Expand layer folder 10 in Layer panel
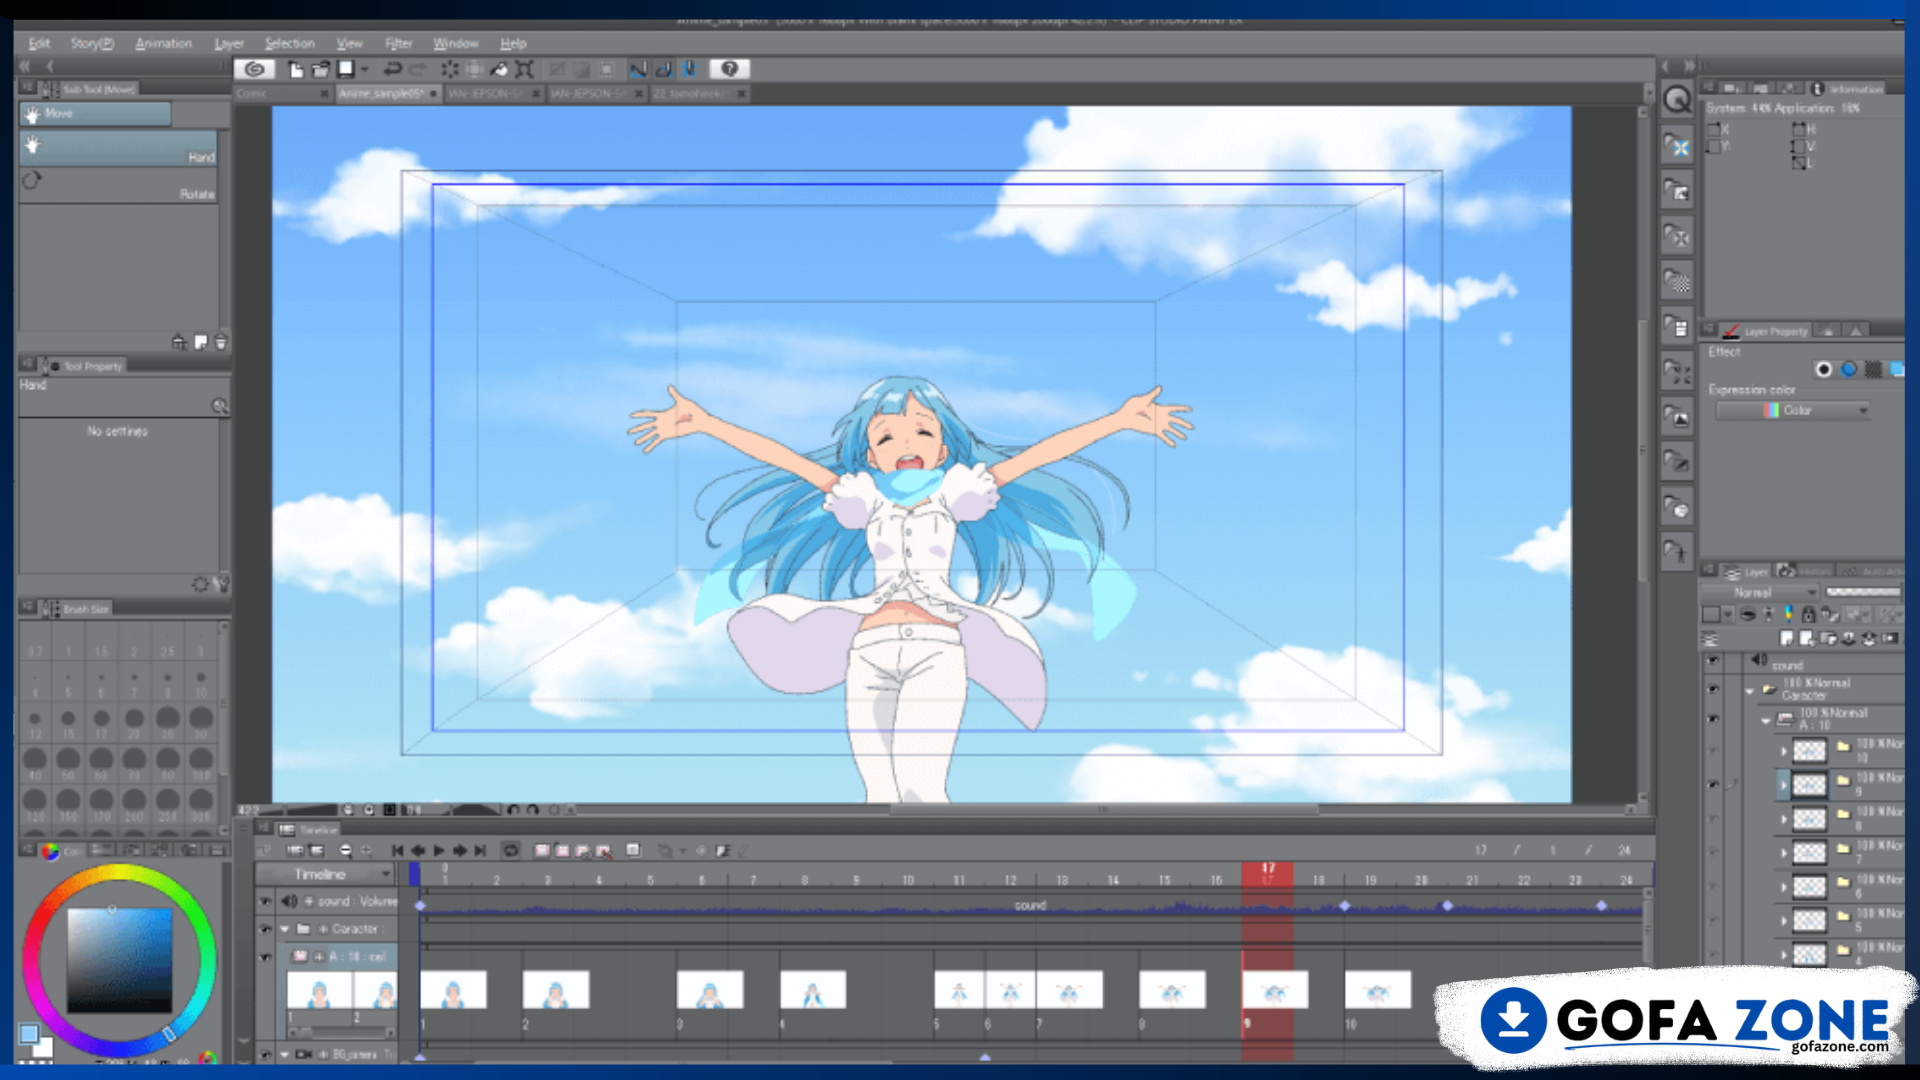This screenshot has width=1920, height=1080. pyautogui.click(x=1784, y=751)
